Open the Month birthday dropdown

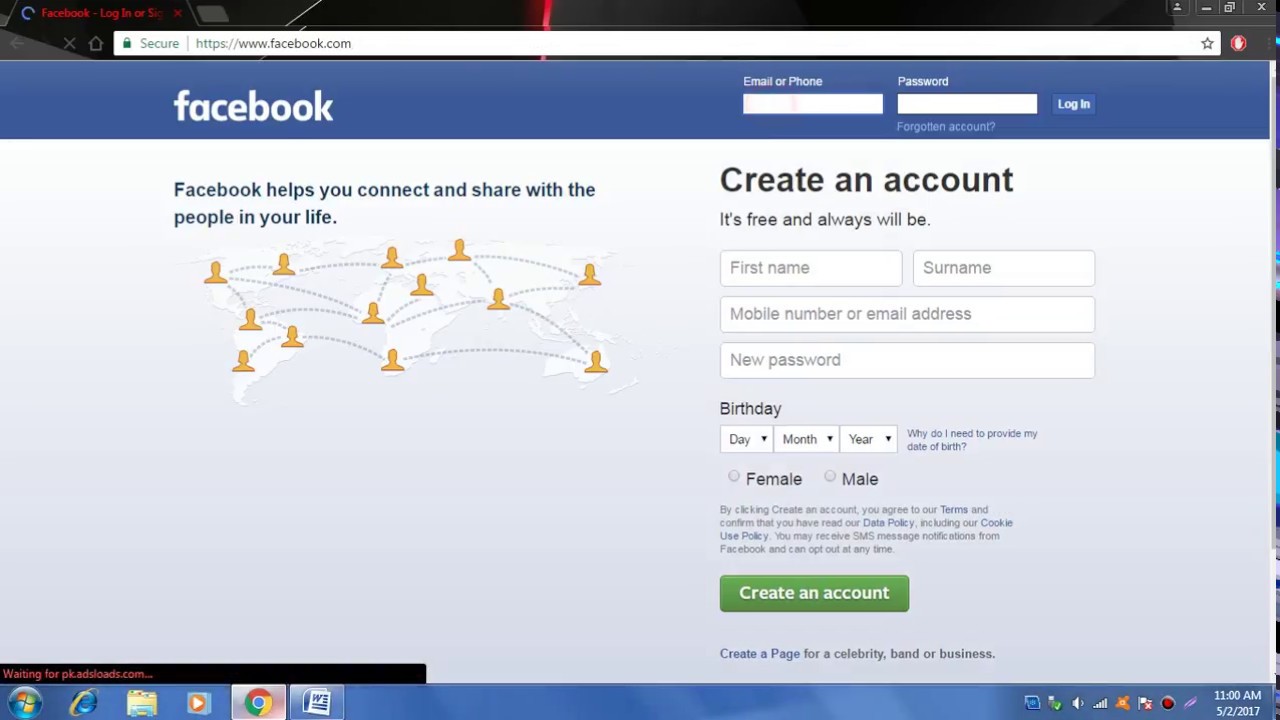tap(807, 439)
